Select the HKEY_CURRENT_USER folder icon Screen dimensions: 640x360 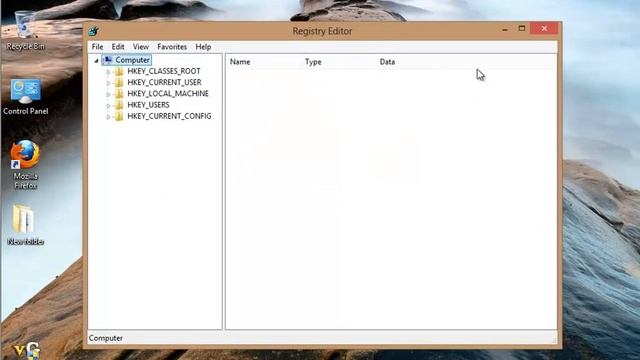(119, 82)
